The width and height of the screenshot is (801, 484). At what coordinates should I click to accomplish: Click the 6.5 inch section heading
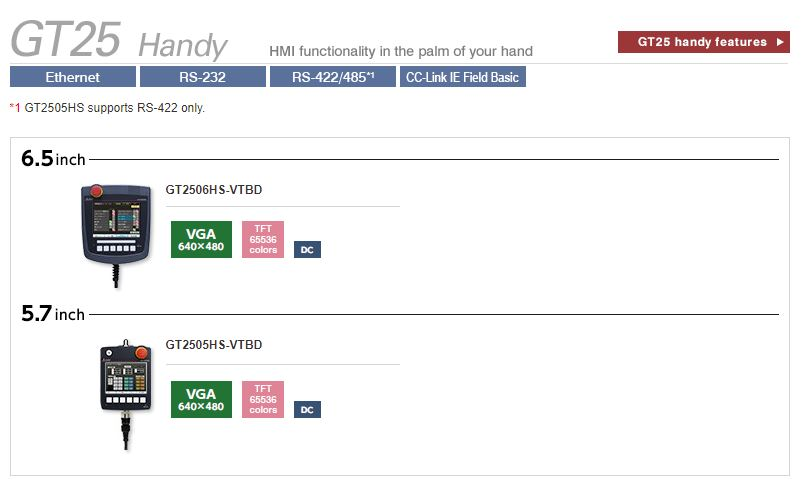pyautogui.click(x=53, y=160)
